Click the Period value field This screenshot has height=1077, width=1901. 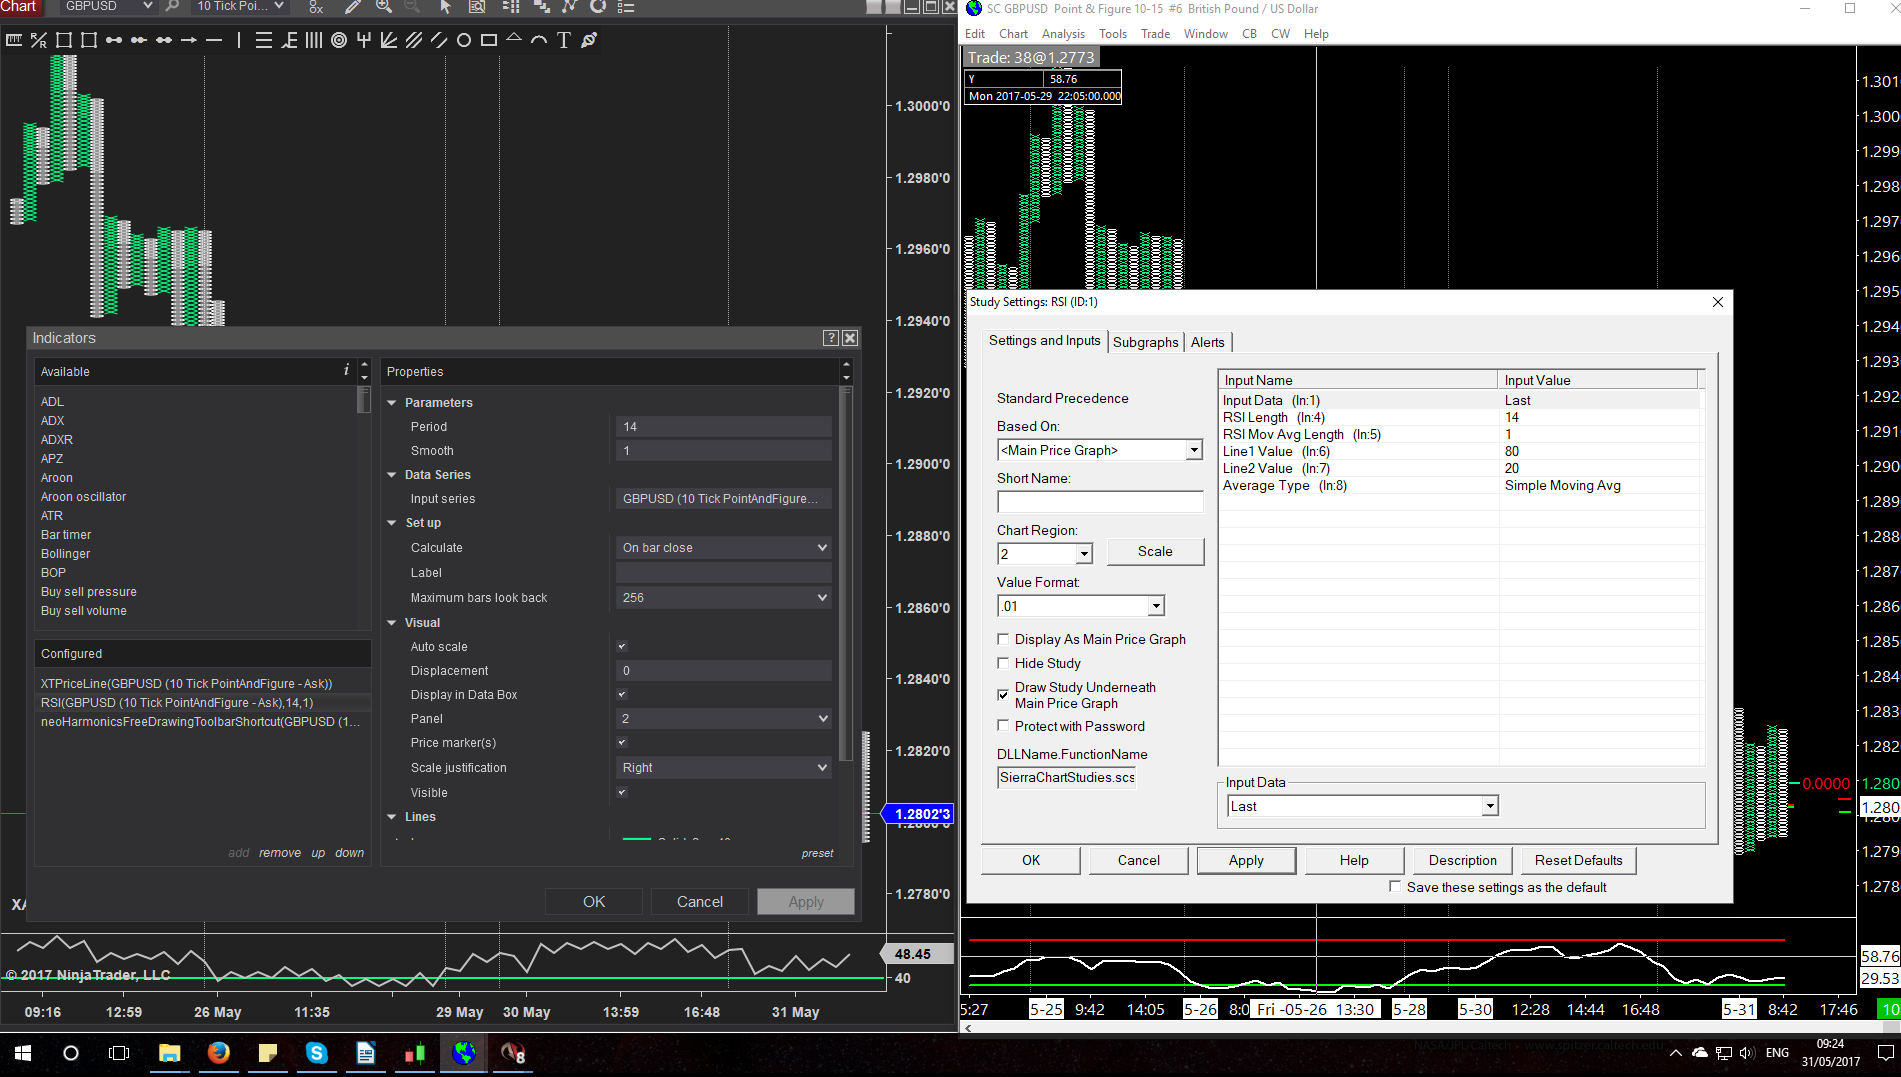tap(724, 427)
